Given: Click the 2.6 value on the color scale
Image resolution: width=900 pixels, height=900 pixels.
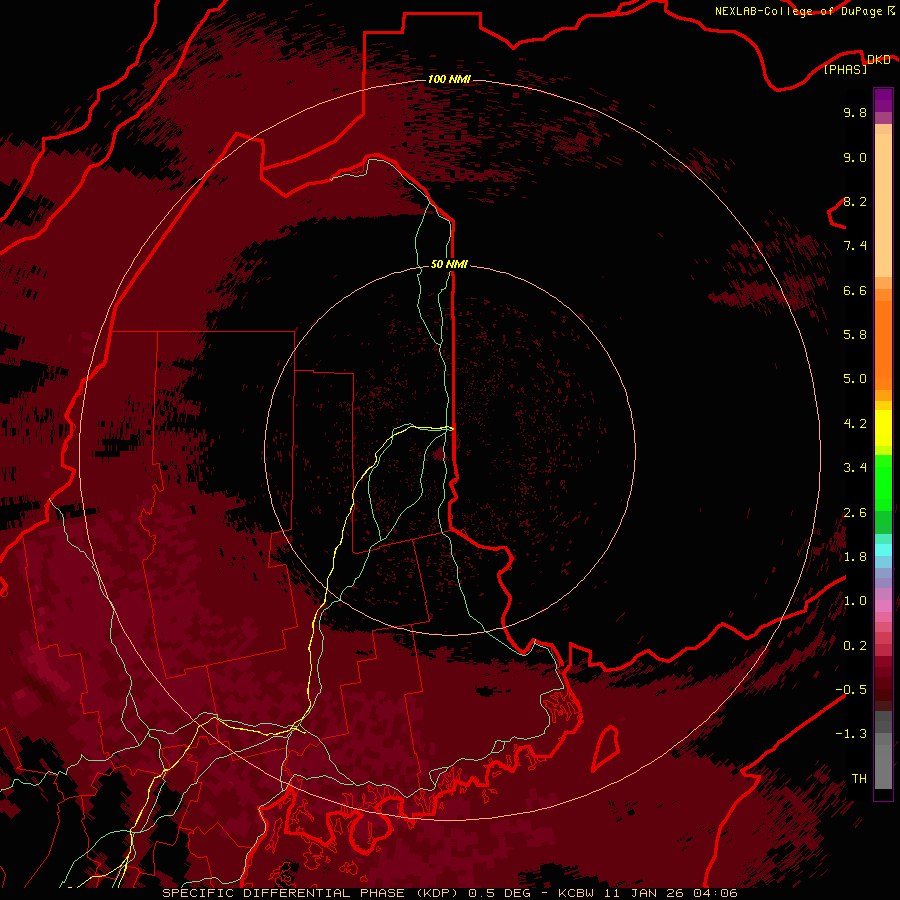Looking at the screenshot, I should click(855, 513).
